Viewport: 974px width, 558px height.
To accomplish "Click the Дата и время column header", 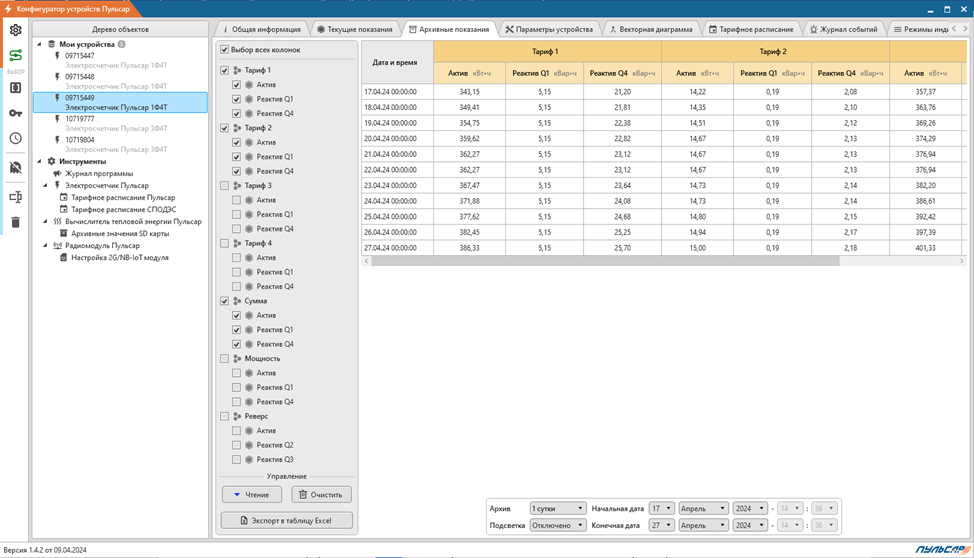I will (x=397, y=62).
